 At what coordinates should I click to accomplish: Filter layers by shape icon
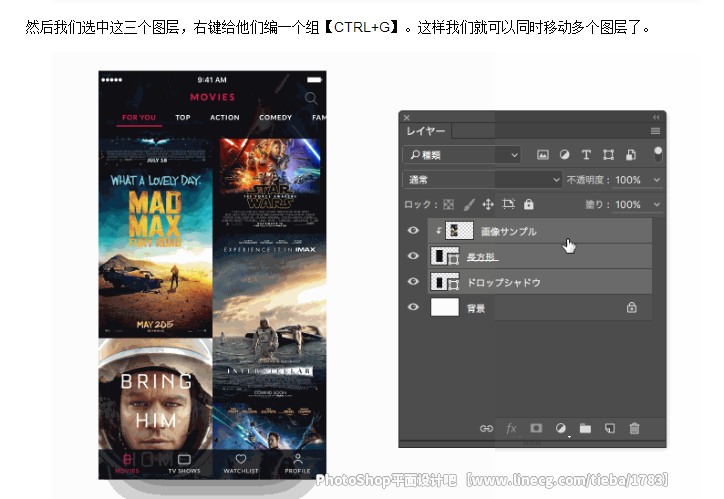[609, 155]
